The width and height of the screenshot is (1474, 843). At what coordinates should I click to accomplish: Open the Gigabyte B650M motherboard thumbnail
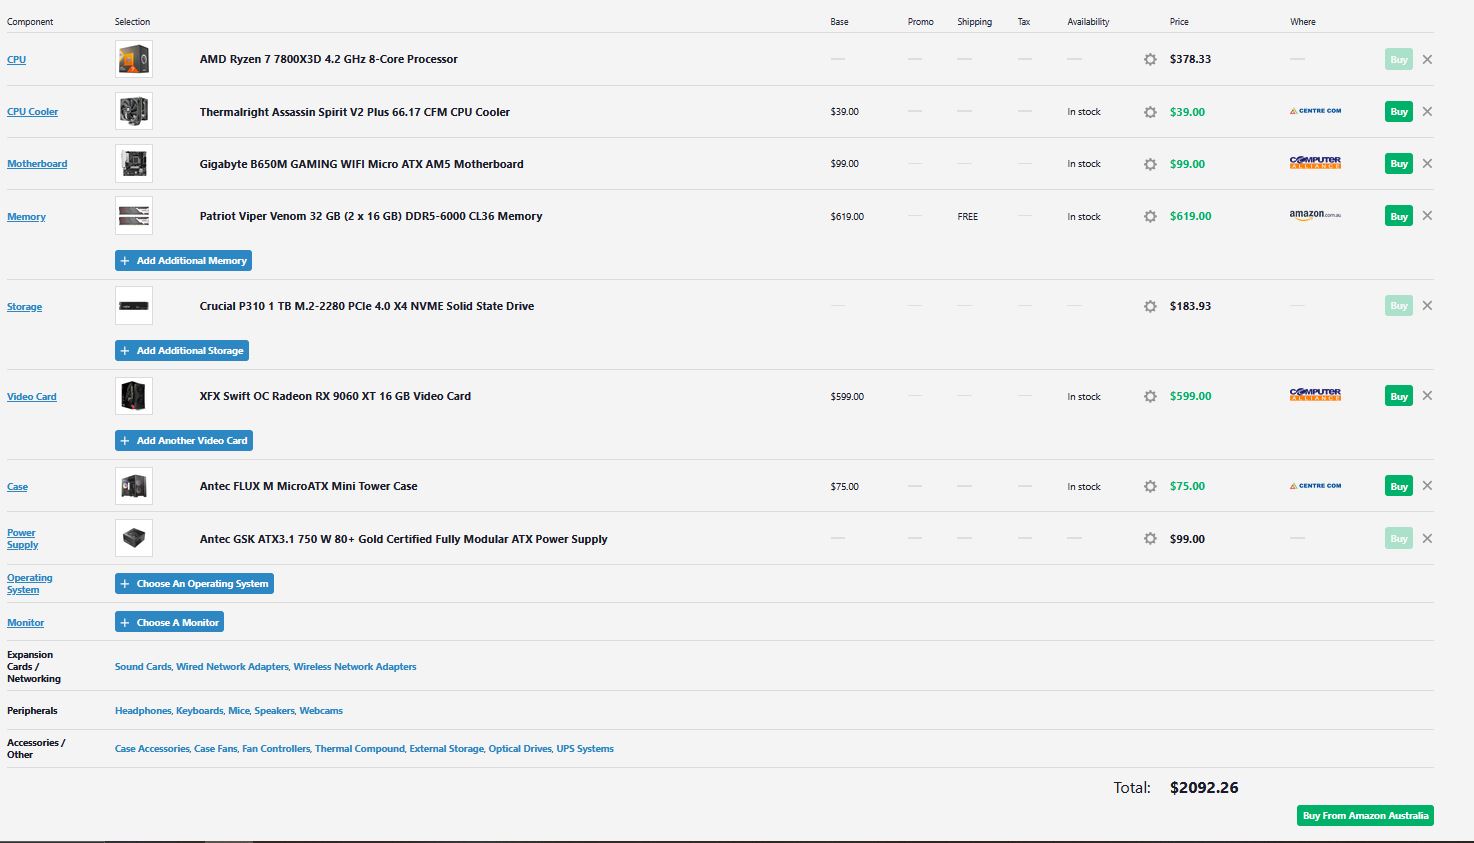point(134,164)
